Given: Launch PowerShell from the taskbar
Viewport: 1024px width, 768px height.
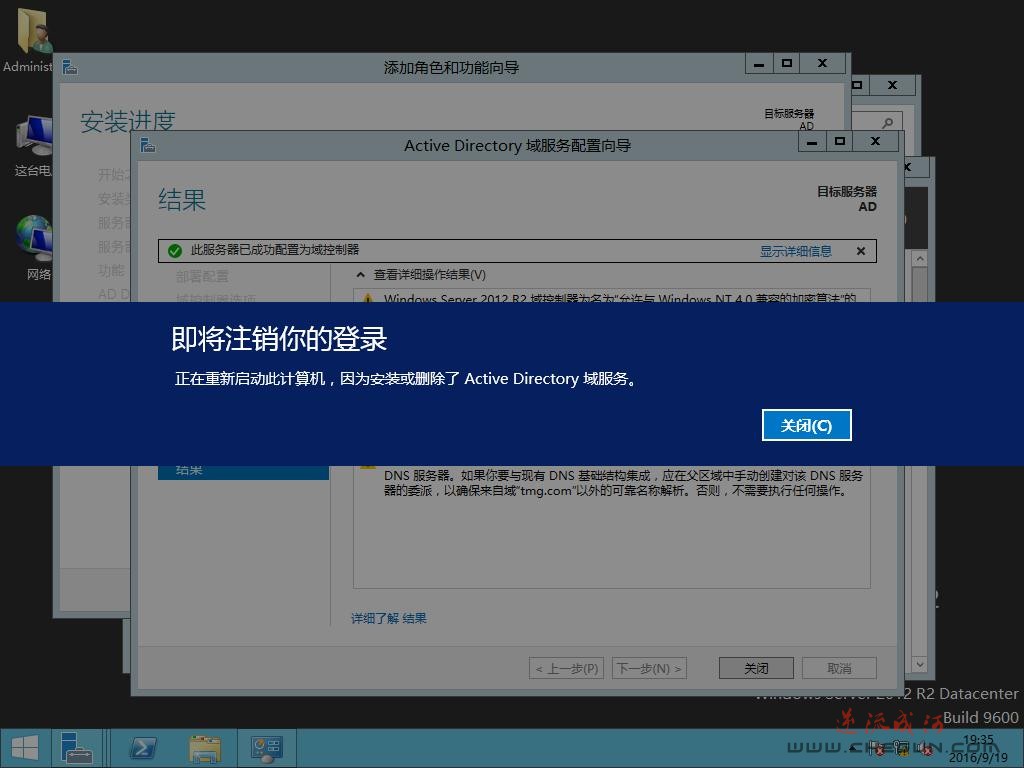Looking at the screenshot, I should (142, 748).
